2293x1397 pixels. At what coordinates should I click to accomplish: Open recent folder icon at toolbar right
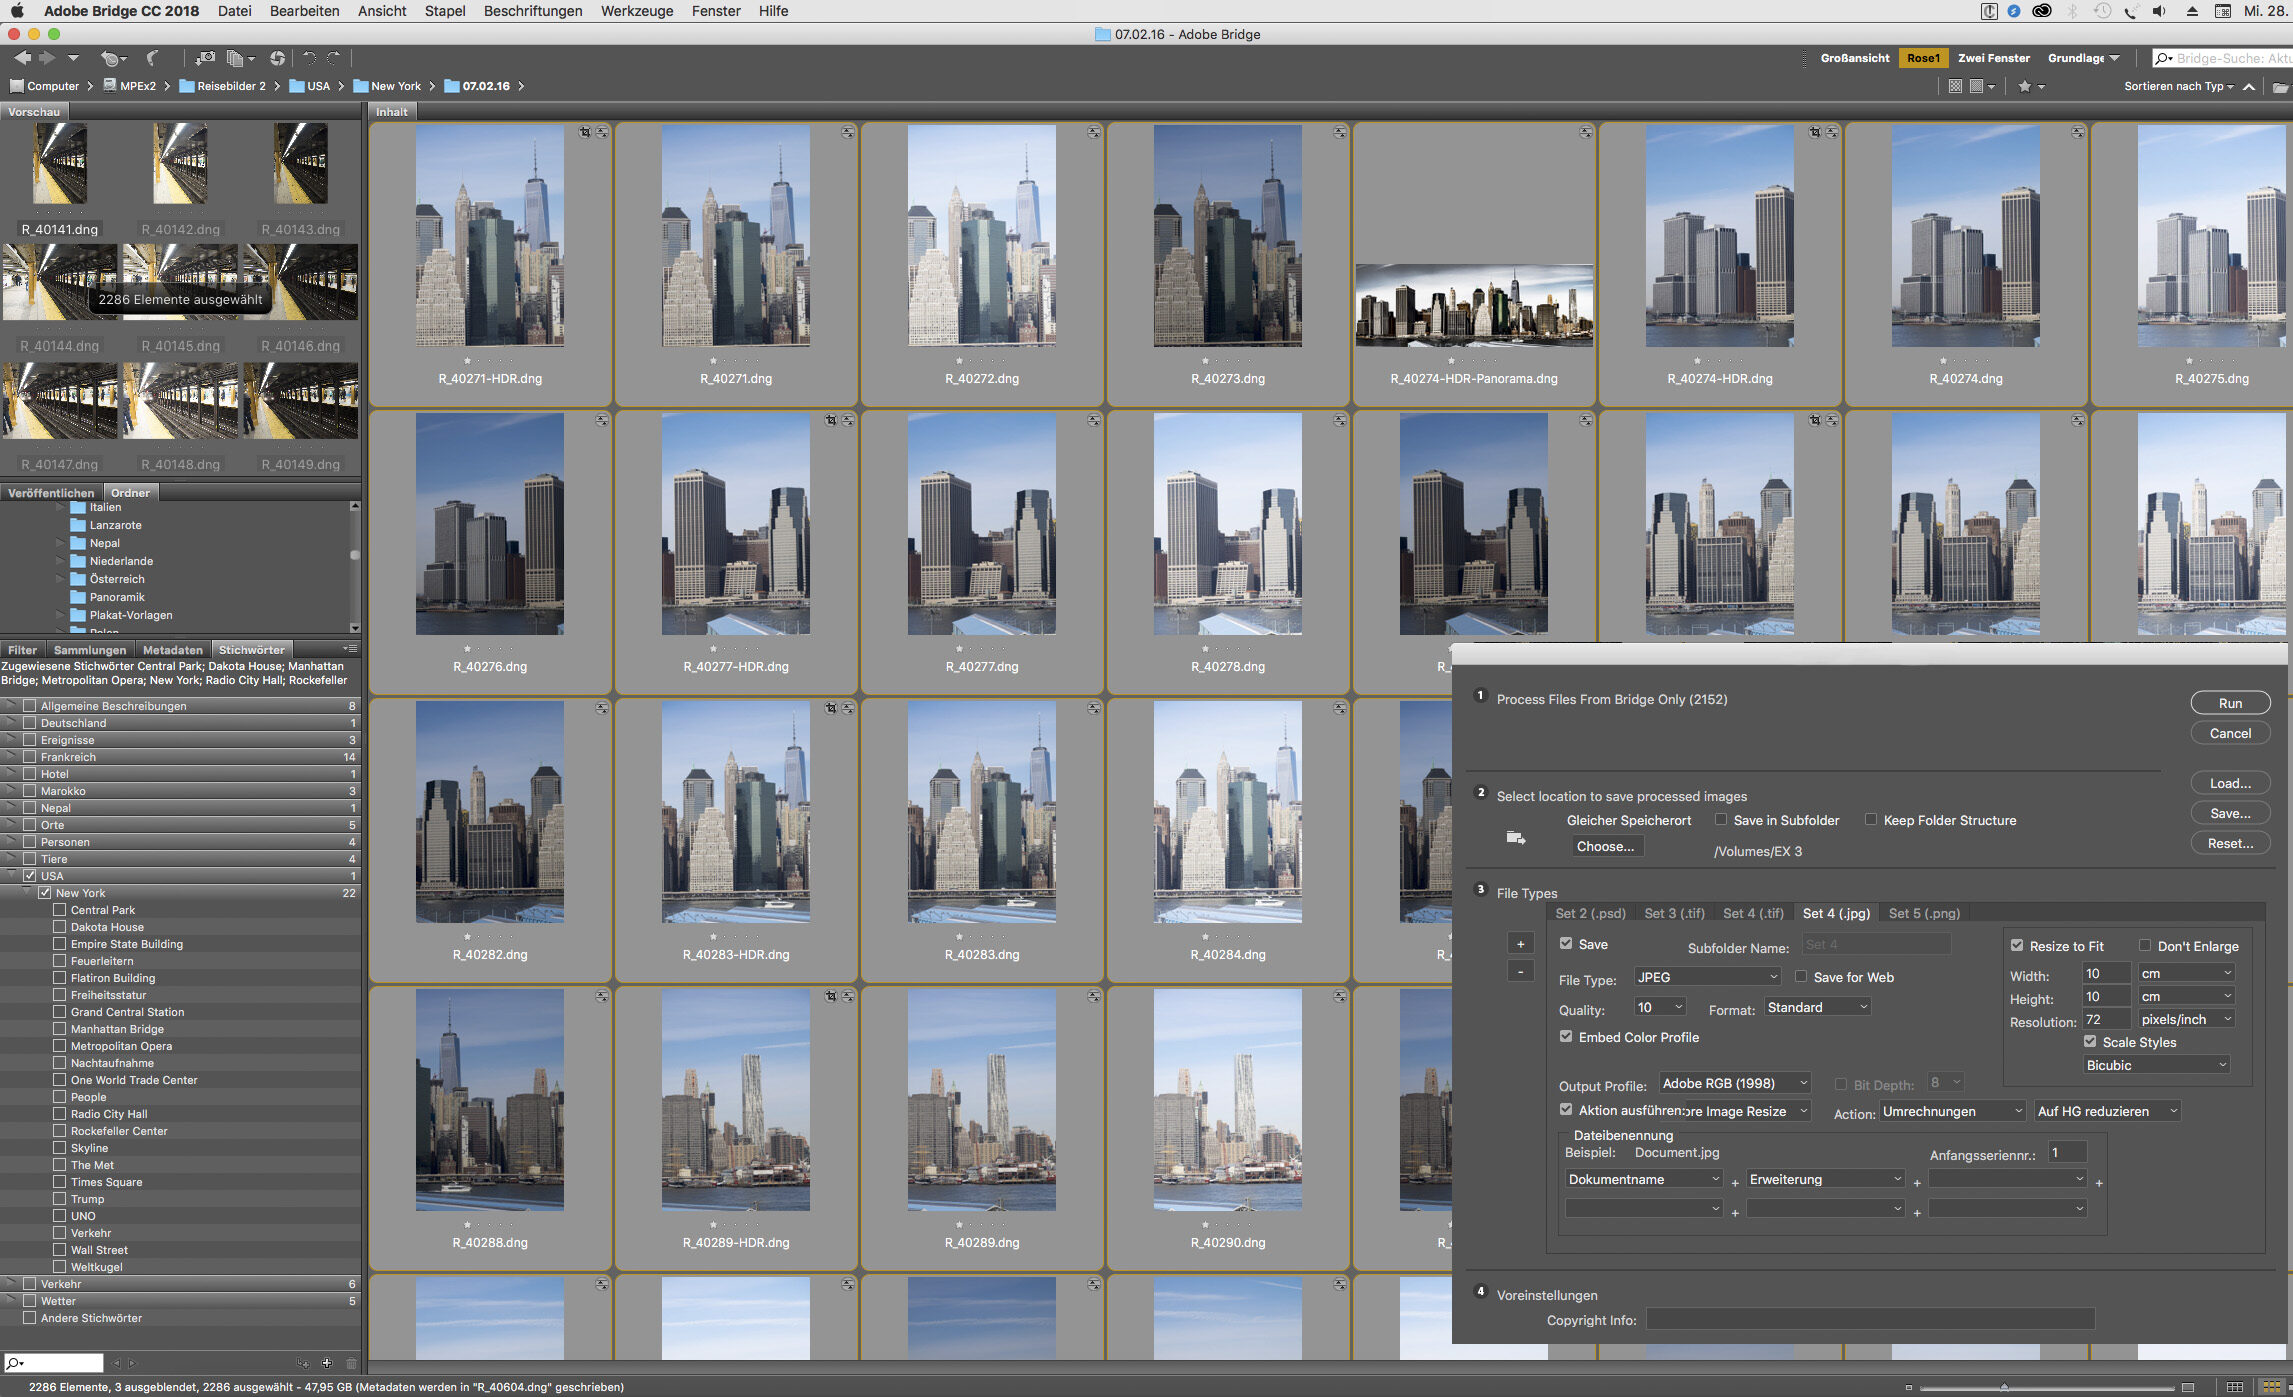(2280, 86)
